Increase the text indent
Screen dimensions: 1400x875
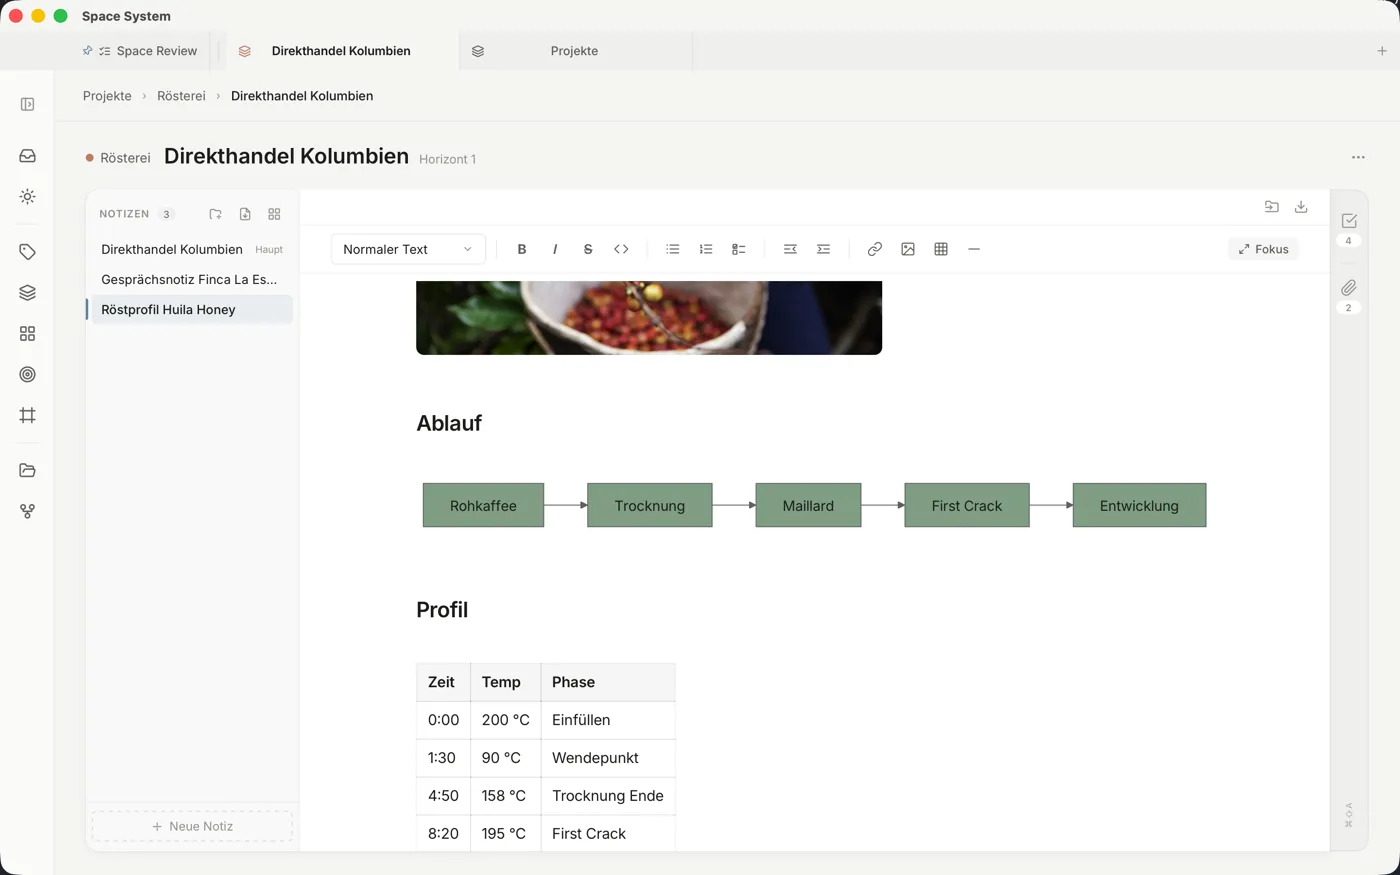[823, 249]
